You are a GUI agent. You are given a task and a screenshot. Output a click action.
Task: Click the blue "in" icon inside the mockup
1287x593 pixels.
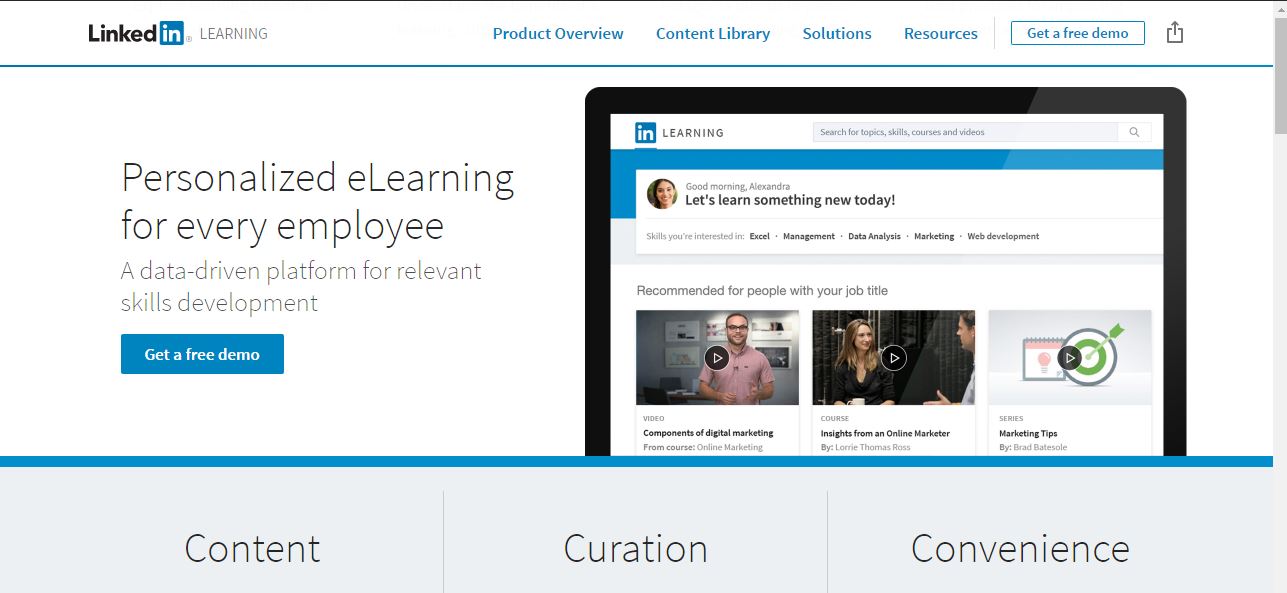[x=644, y=132]
